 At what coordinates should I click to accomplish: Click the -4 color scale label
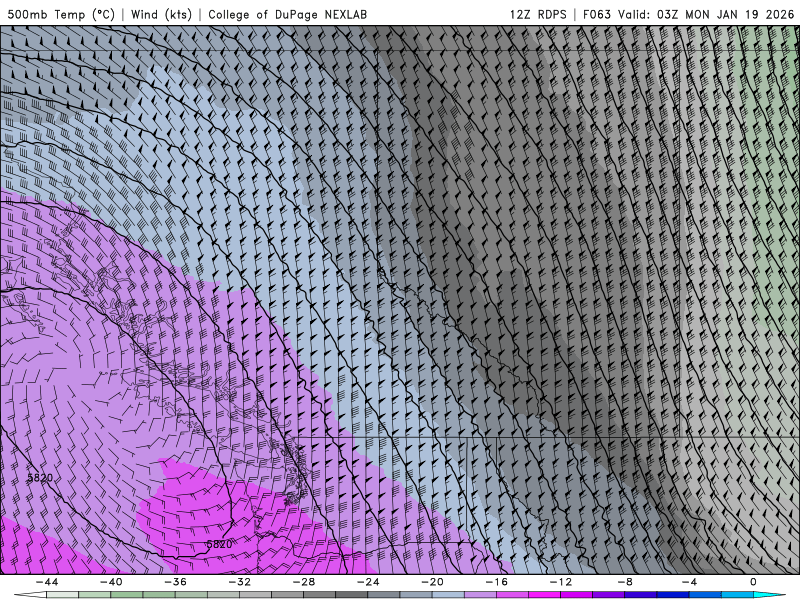689,582
